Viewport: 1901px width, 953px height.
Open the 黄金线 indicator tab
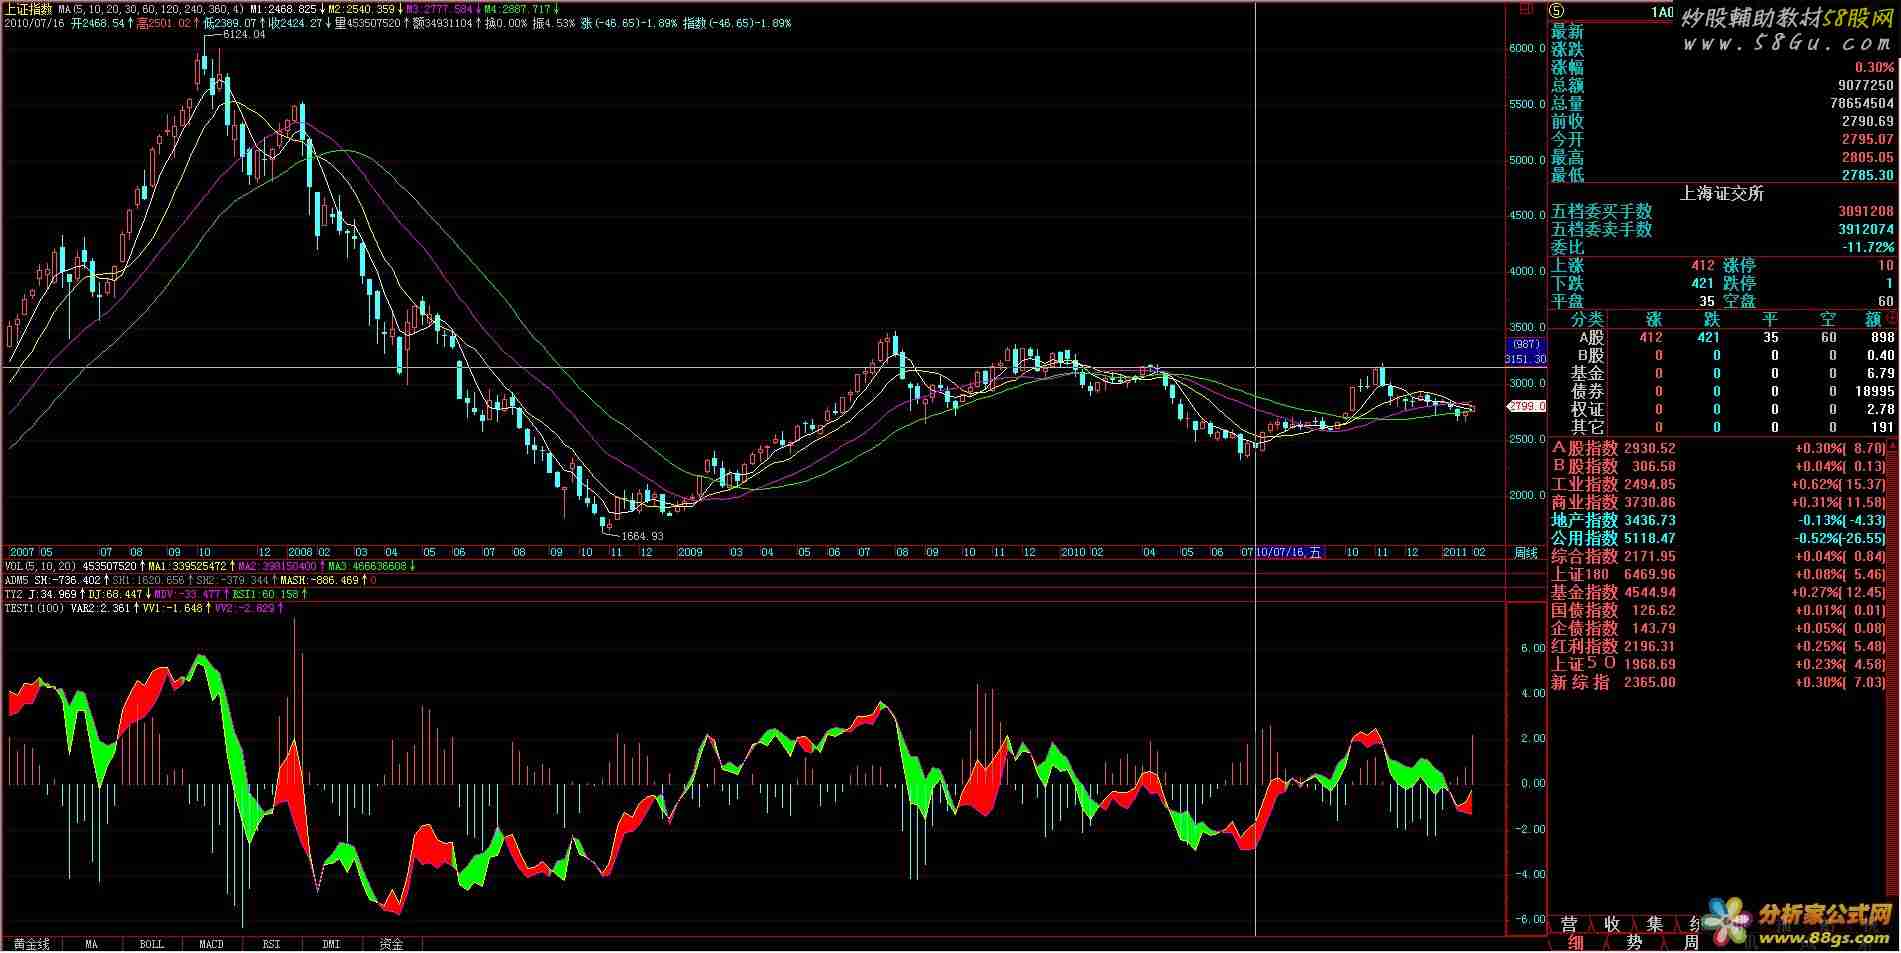[x=31, y=944]
